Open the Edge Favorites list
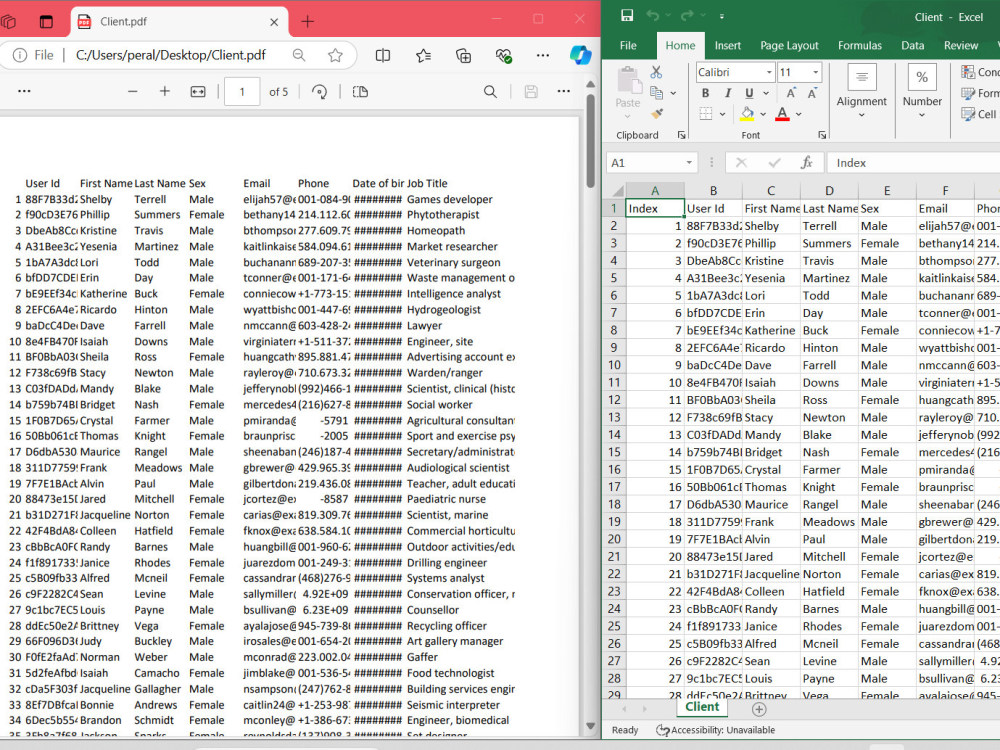This screenshot has height=750, width=1000. click(x=423, y=55)
